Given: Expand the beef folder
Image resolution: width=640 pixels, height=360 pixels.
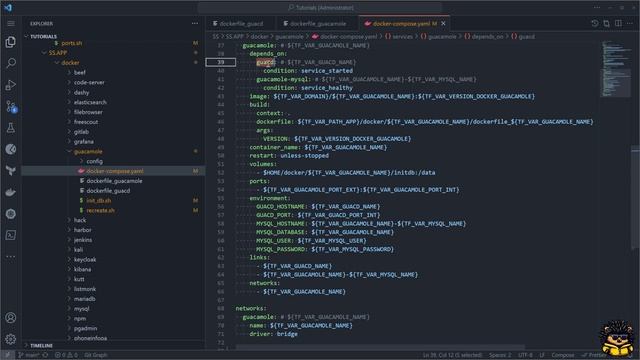Looking at the screenshot, I should [69, 72].
